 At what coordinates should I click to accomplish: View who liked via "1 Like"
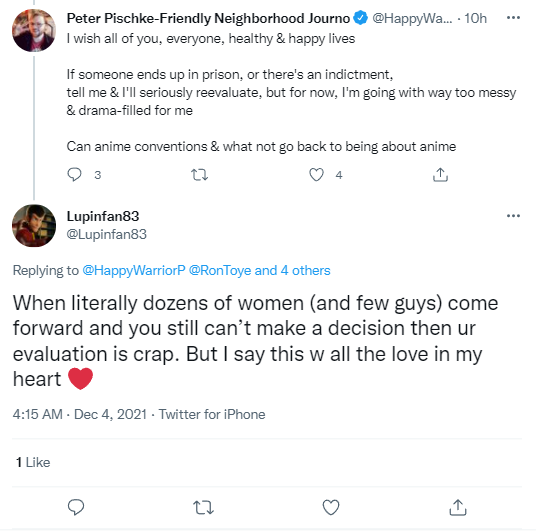(x=33, y=462)
